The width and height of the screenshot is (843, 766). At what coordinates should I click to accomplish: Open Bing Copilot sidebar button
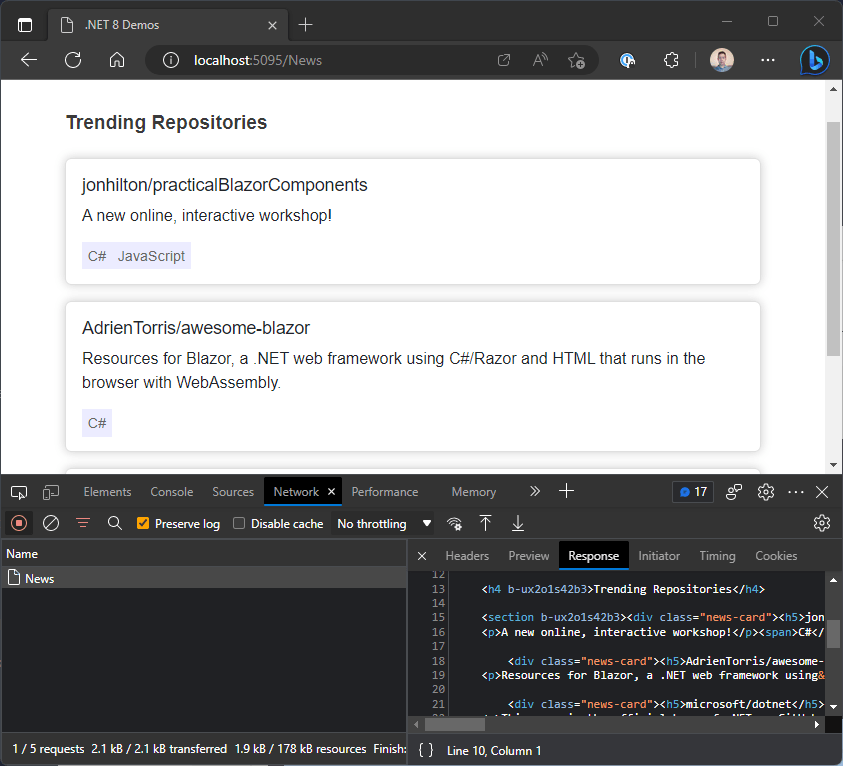click(x=814, y=60)
